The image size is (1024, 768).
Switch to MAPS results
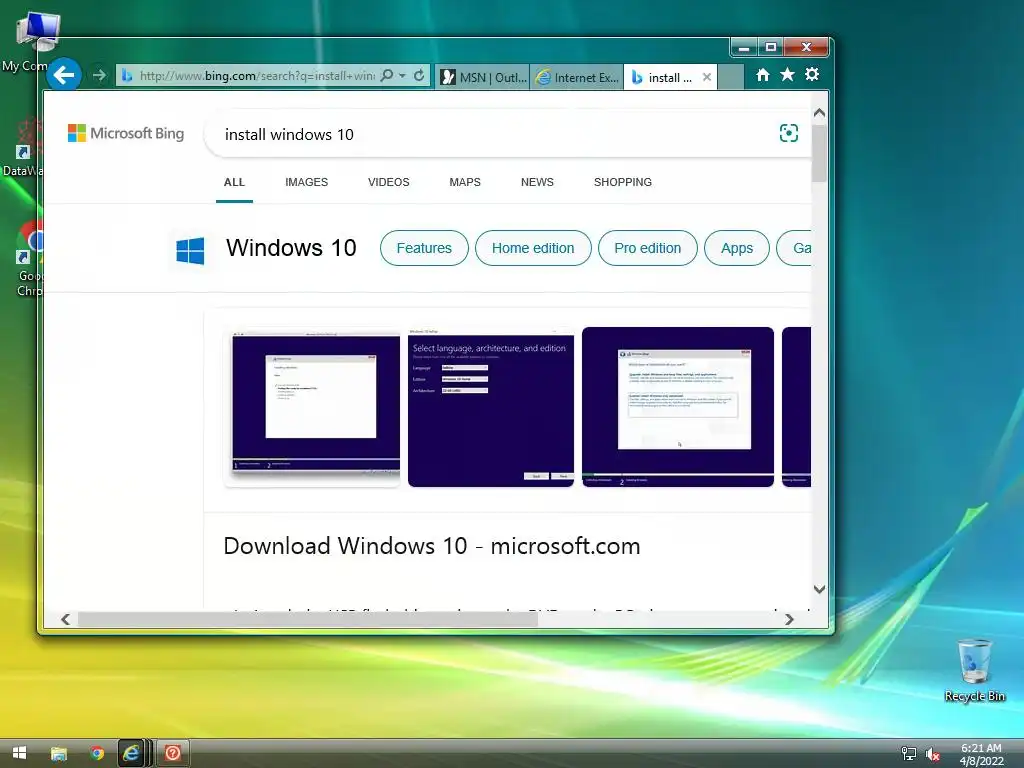pyautogui.click(x=465, y=182)
